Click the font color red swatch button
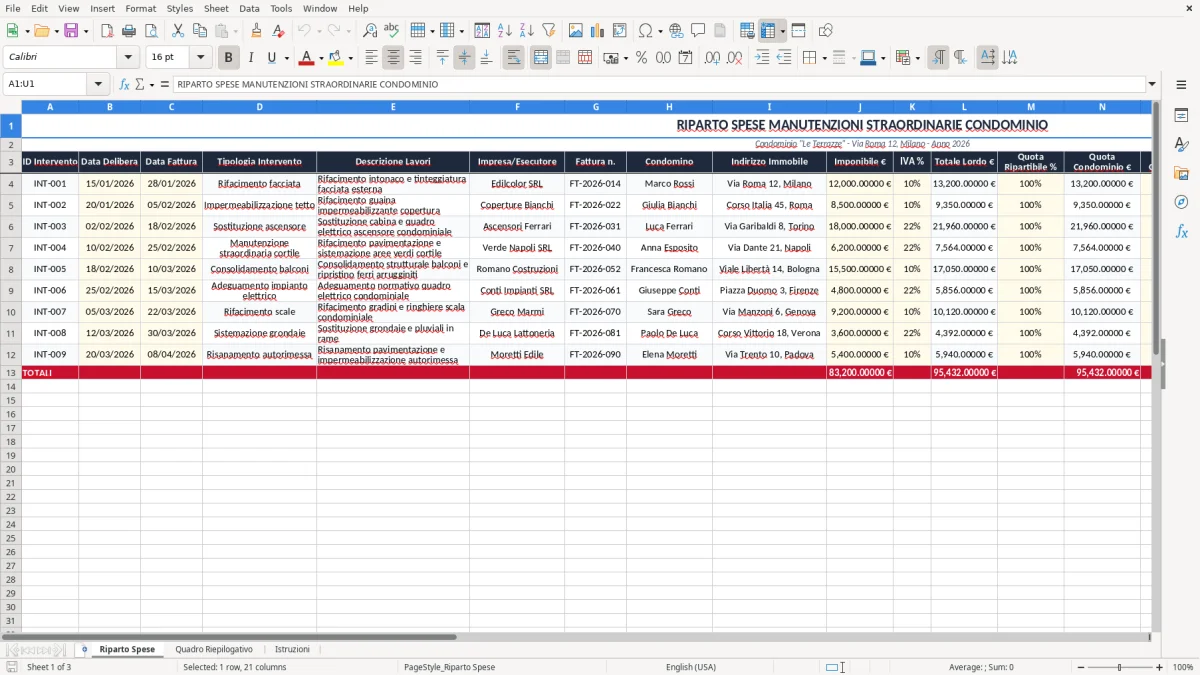Screen dimensions: 1200x675 coord(306,58)
